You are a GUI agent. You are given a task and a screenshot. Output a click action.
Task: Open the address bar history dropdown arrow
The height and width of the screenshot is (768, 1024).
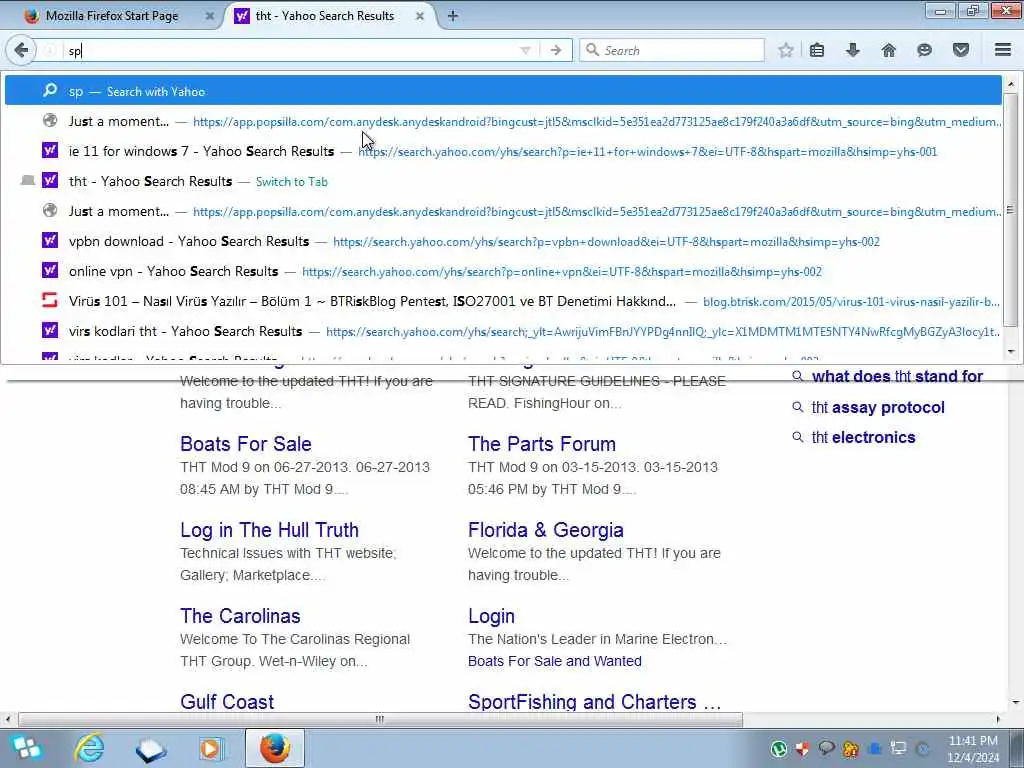click(525, 50)
